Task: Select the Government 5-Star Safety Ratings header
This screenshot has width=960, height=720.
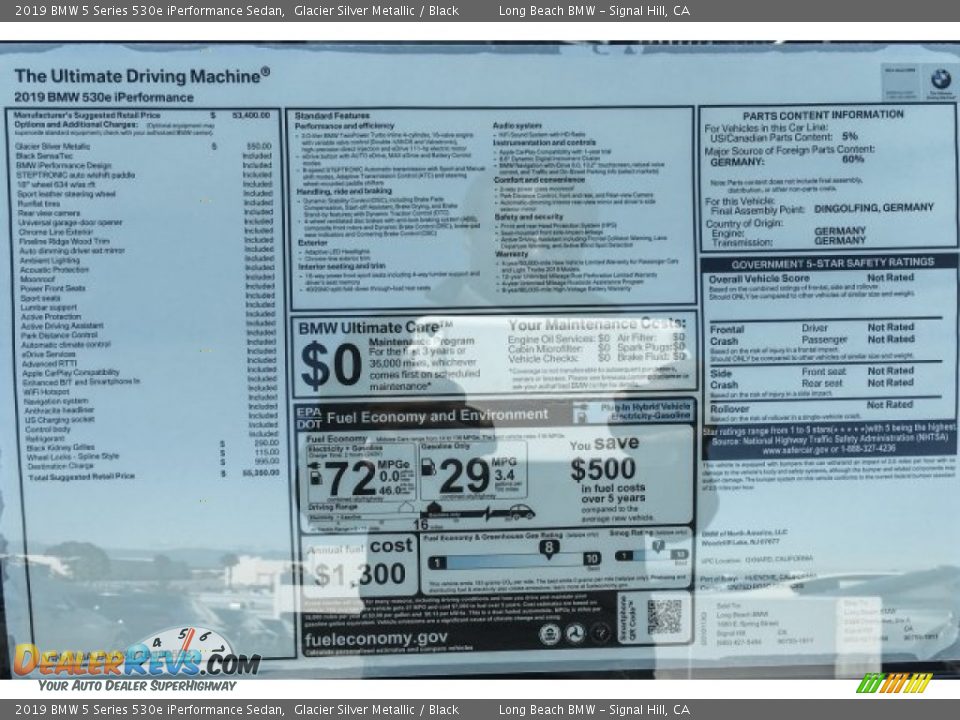Action: [827, 262]
